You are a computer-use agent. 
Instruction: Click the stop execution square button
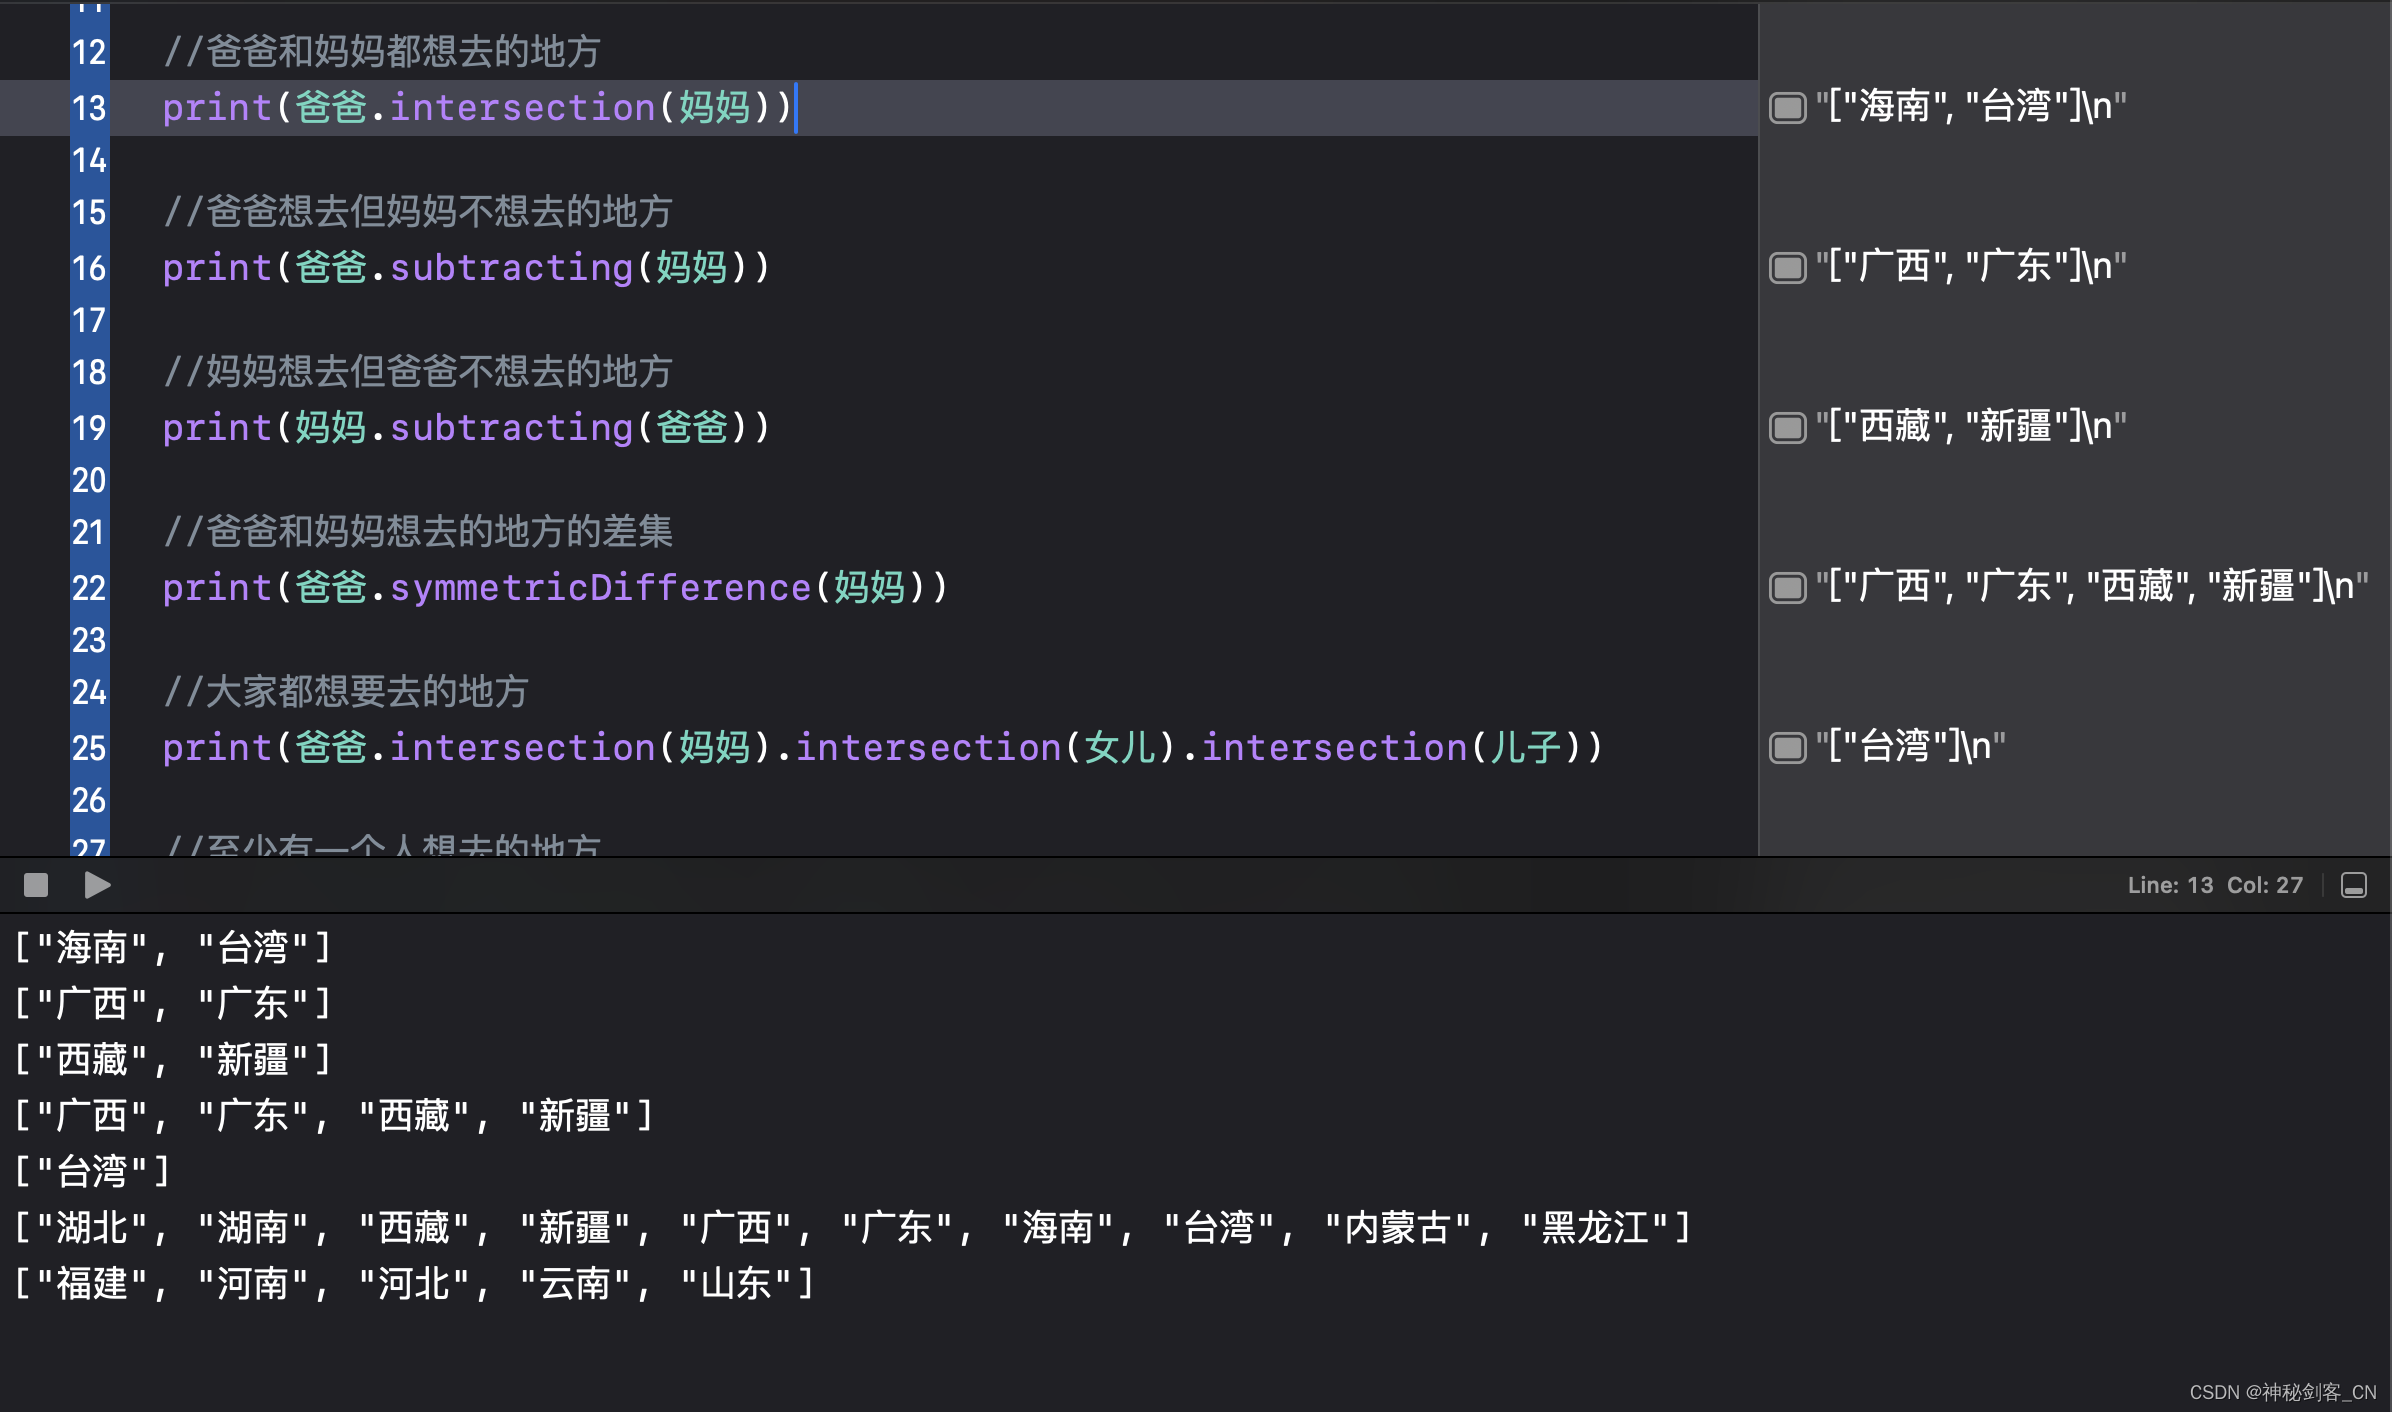[36, 885]
